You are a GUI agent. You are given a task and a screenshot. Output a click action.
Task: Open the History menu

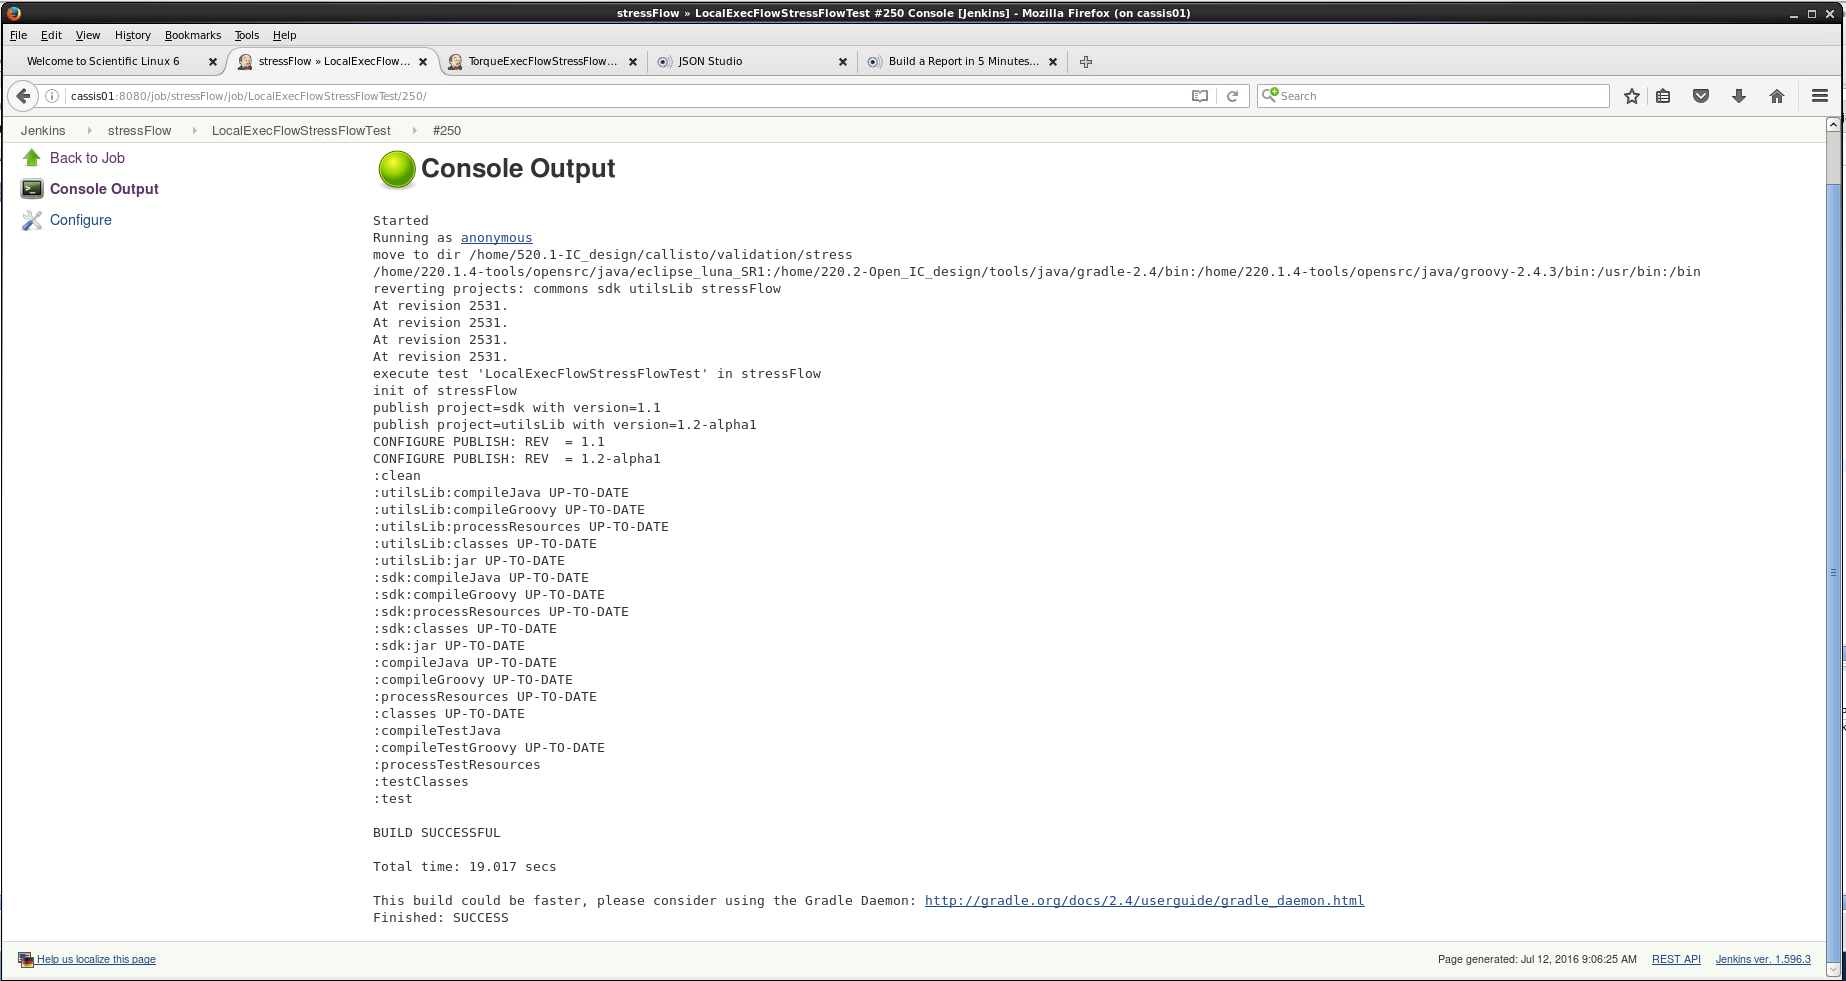(x=132, y=35)
